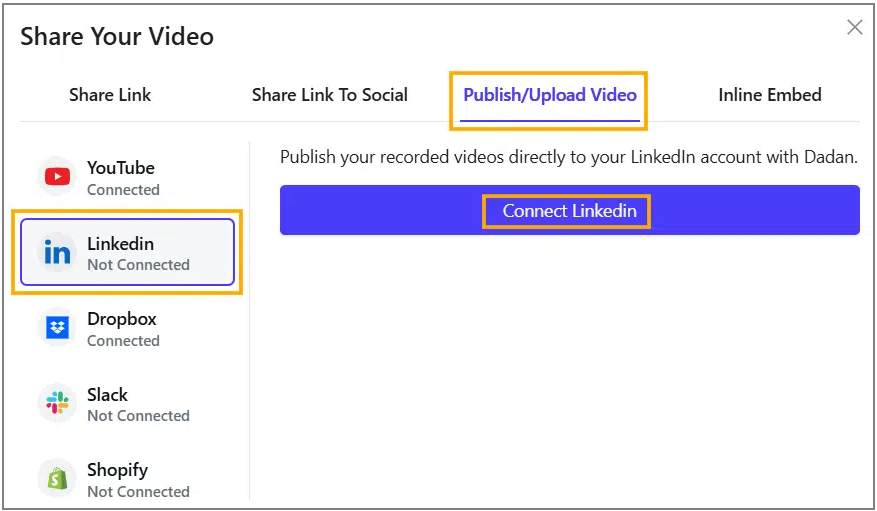Screen dimensions: 877x511
Task: Click the Connect Linkedin button
Action: pyautogui.click(x=569, y=210)
